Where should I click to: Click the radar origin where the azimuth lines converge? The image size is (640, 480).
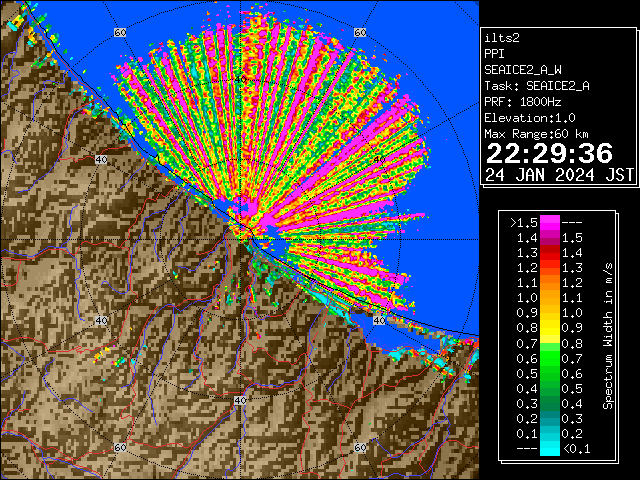click(x=240, y=240)
